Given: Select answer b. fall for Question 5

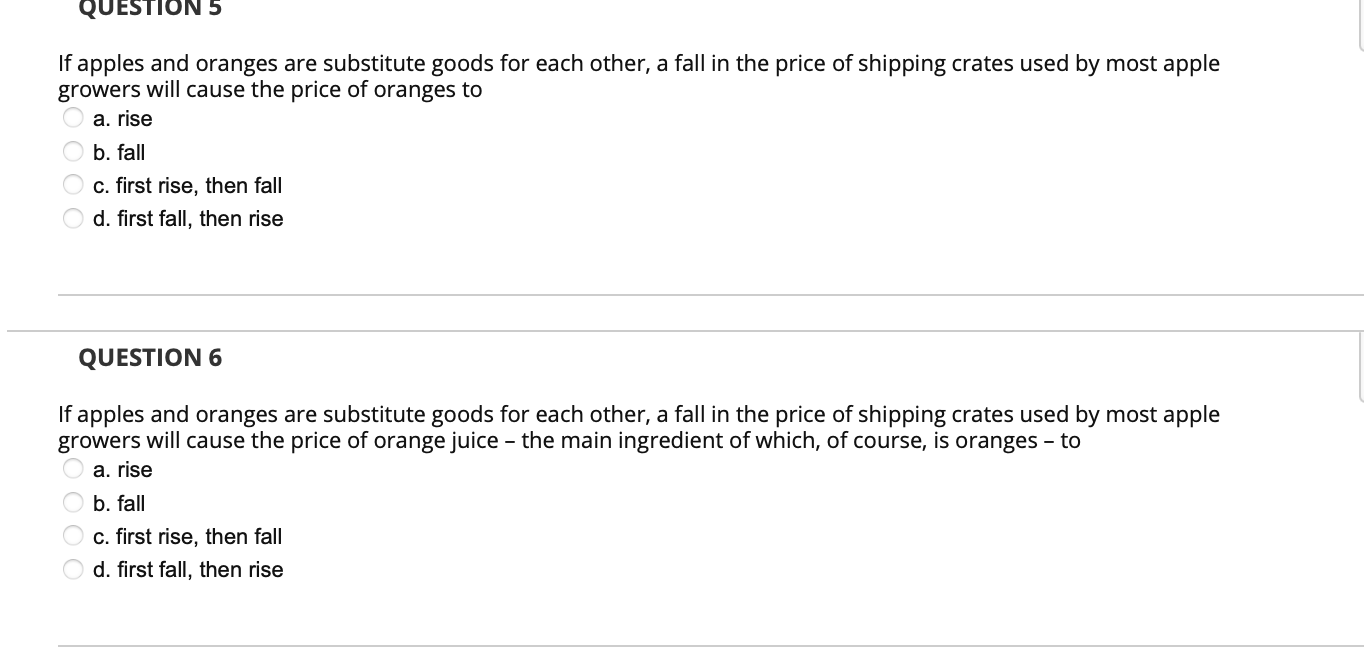Looking at the screenshot, I should [x=72, y=151].
